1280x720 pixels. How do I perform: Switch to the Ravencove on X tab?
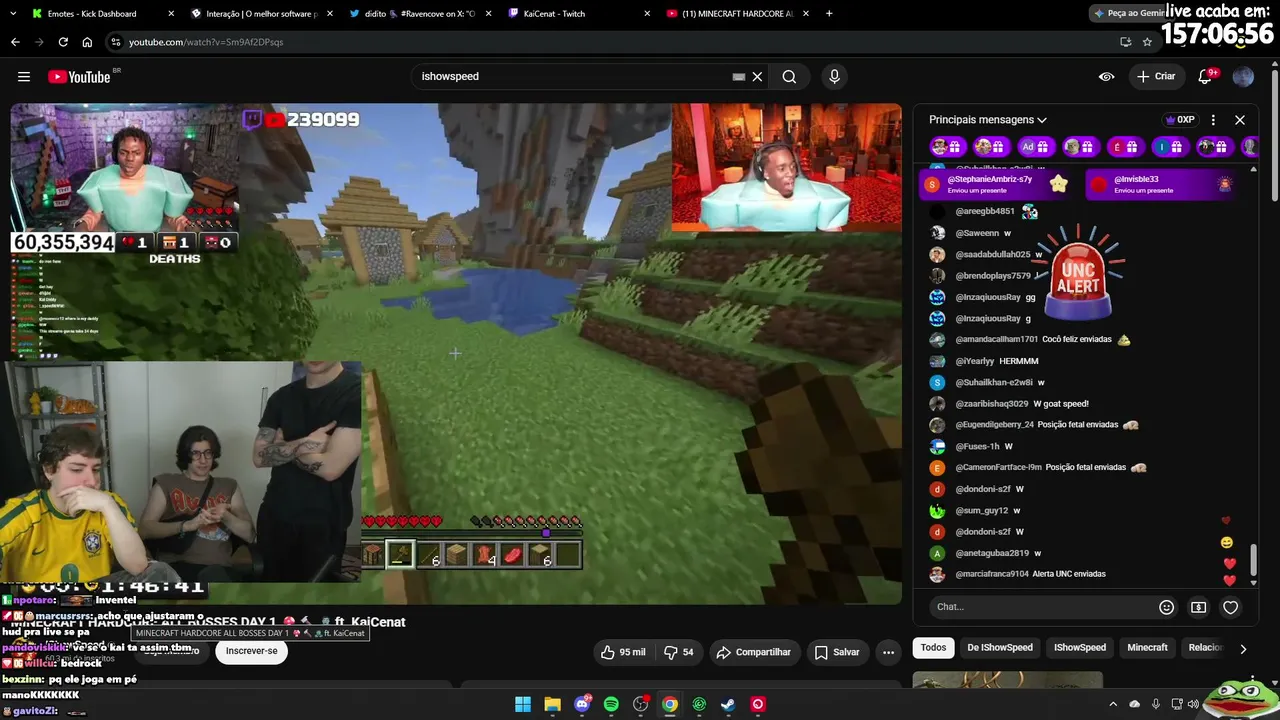tap(418, 14)
